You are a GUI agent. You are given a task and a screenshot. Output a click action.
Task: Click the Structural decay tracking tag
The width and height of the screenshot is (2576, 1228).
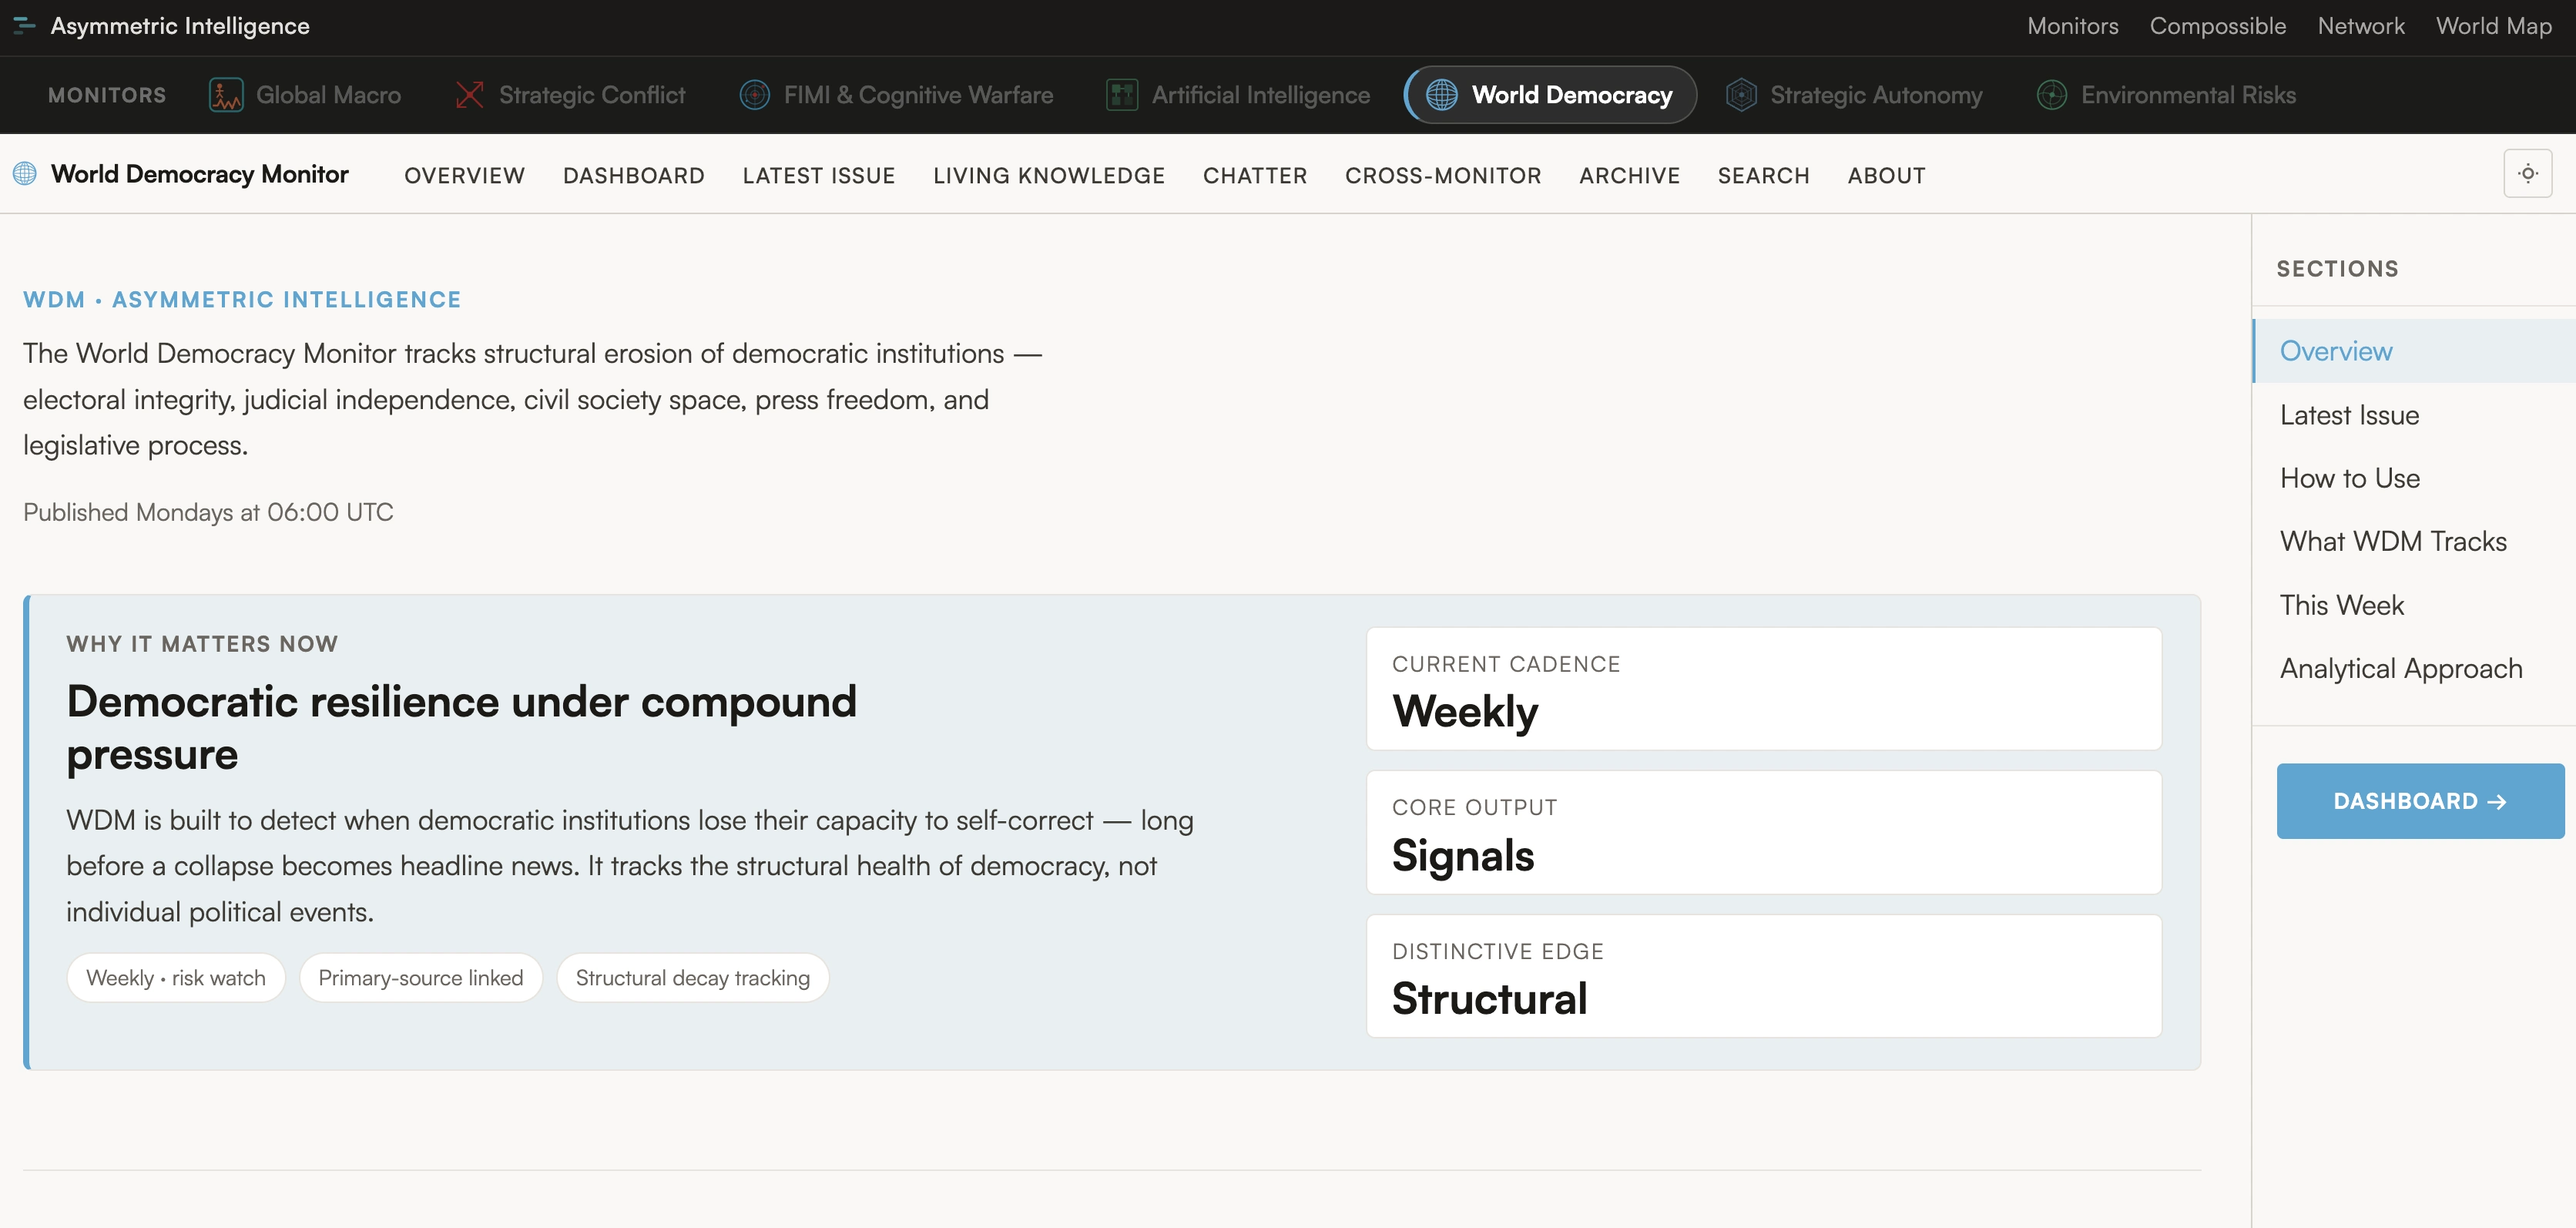coord(692,978)
